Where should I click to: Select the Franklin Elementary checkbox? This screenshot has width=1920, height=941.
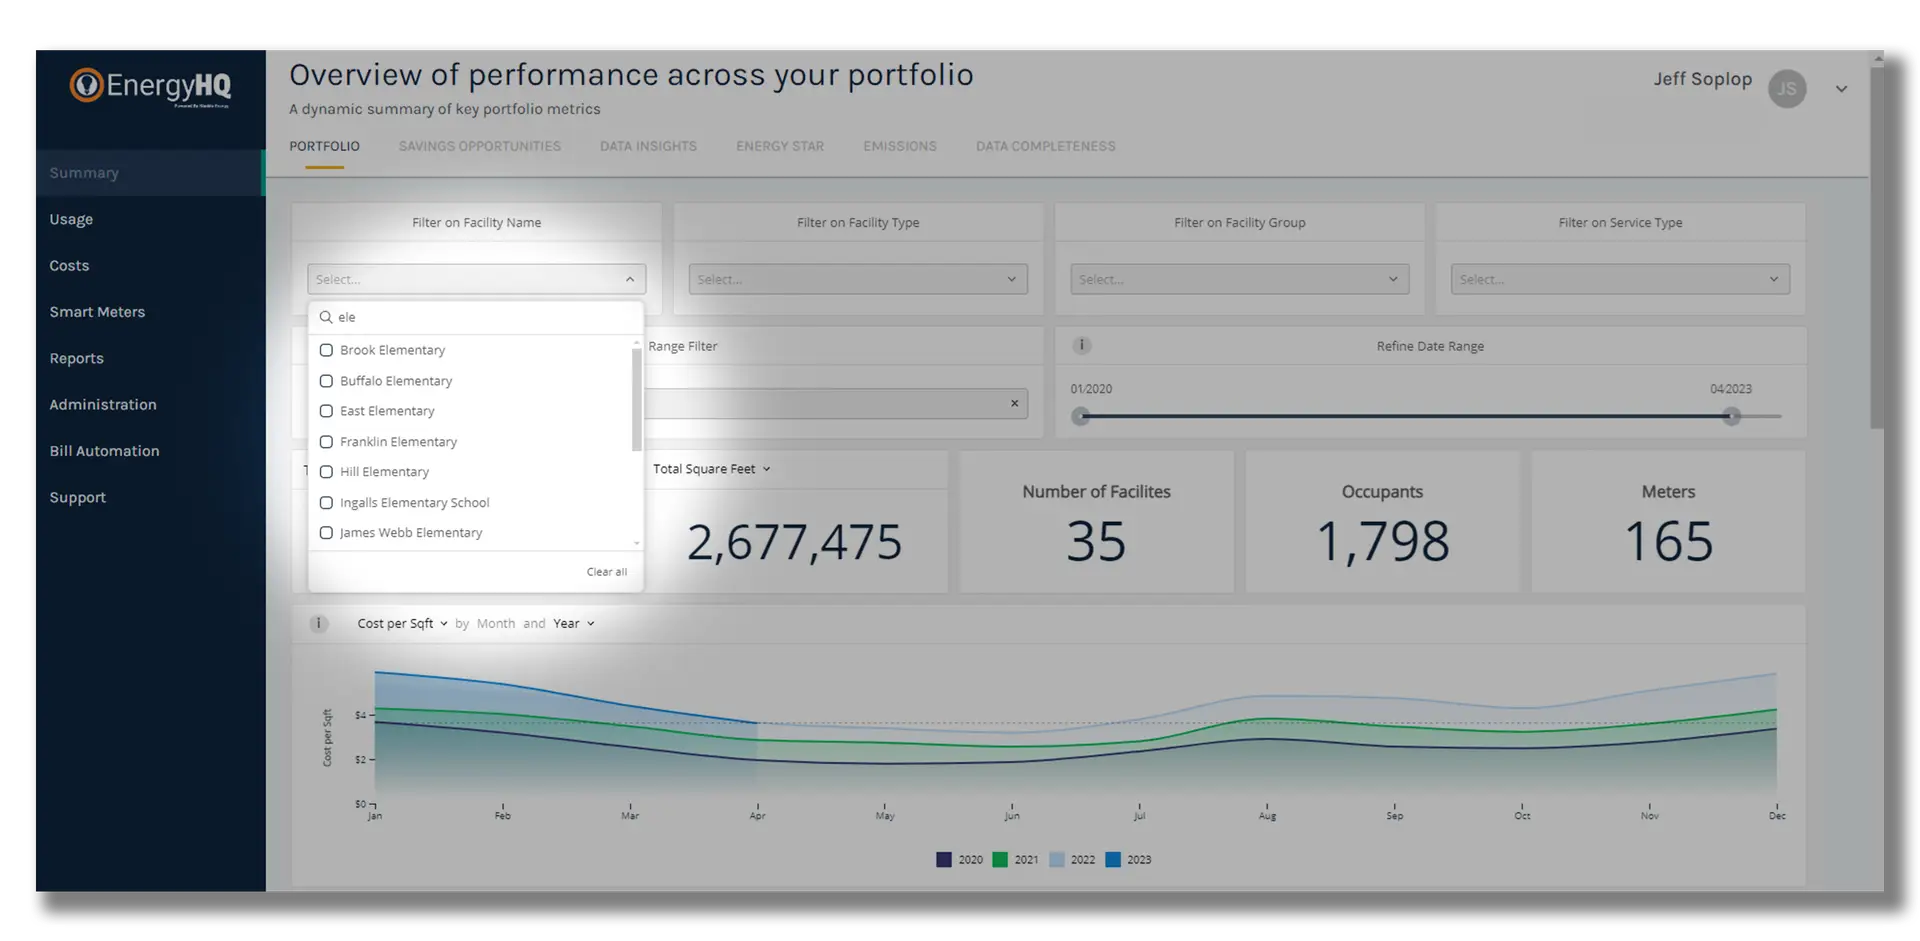(x=326, y=442)
